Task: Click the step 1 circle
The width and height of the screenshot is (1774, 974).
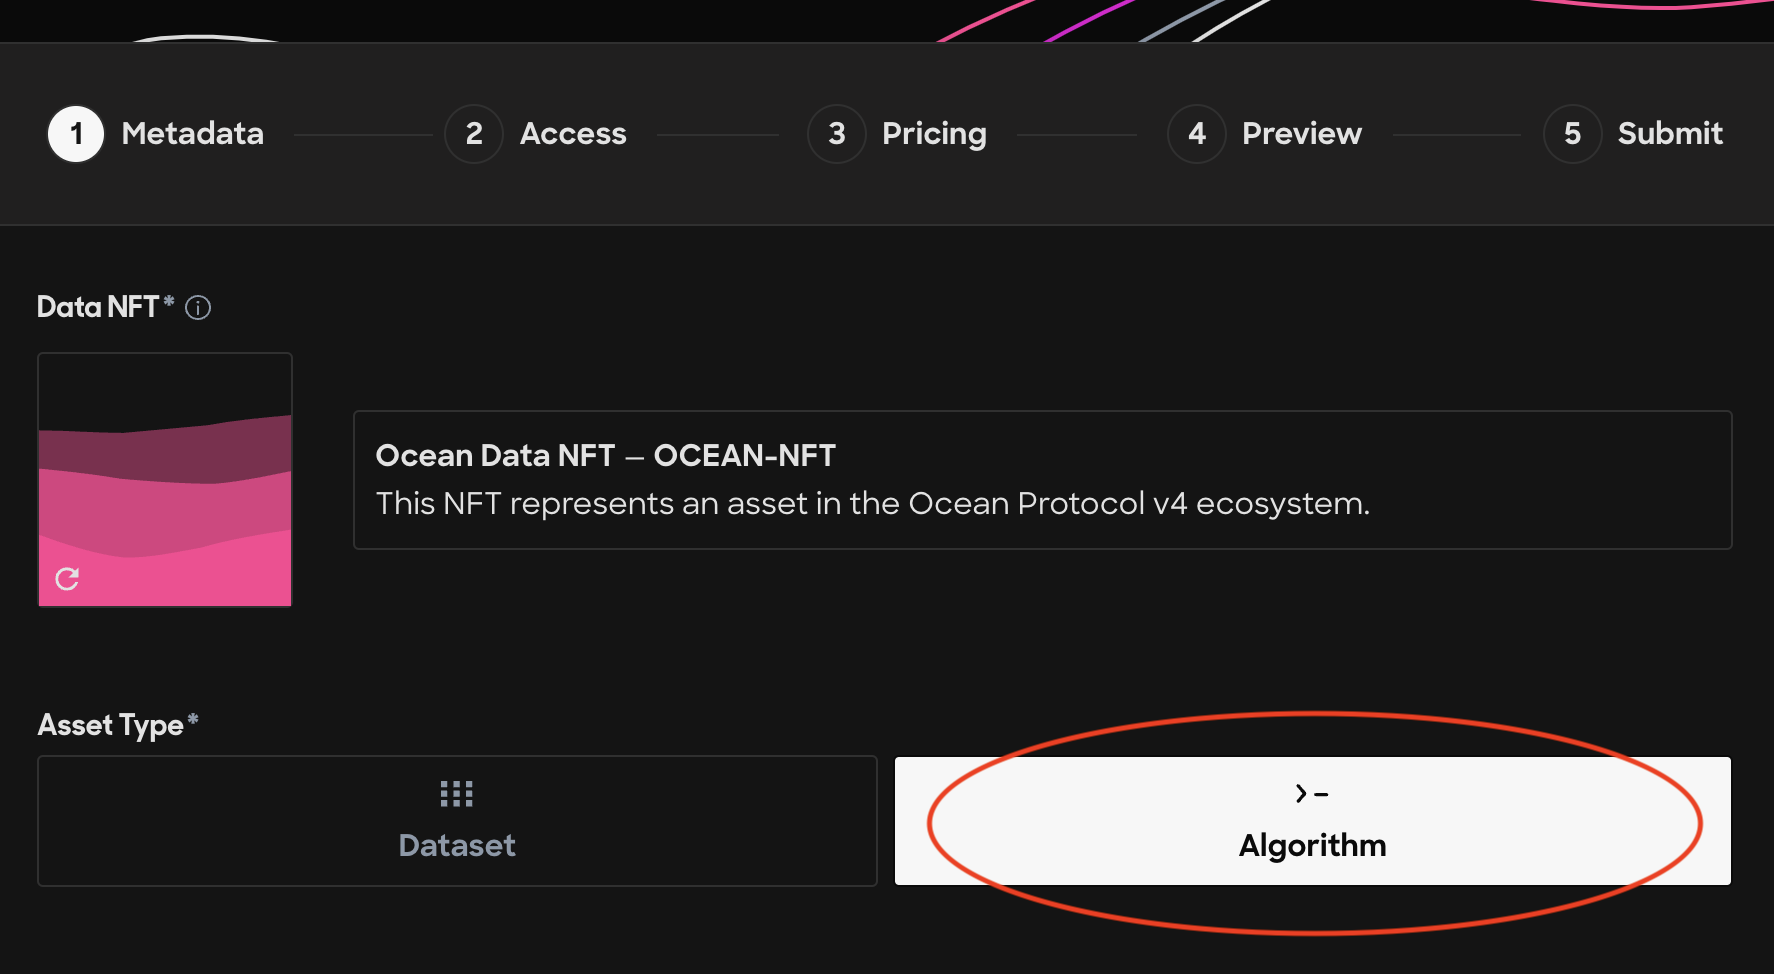Action: [76, 134]
